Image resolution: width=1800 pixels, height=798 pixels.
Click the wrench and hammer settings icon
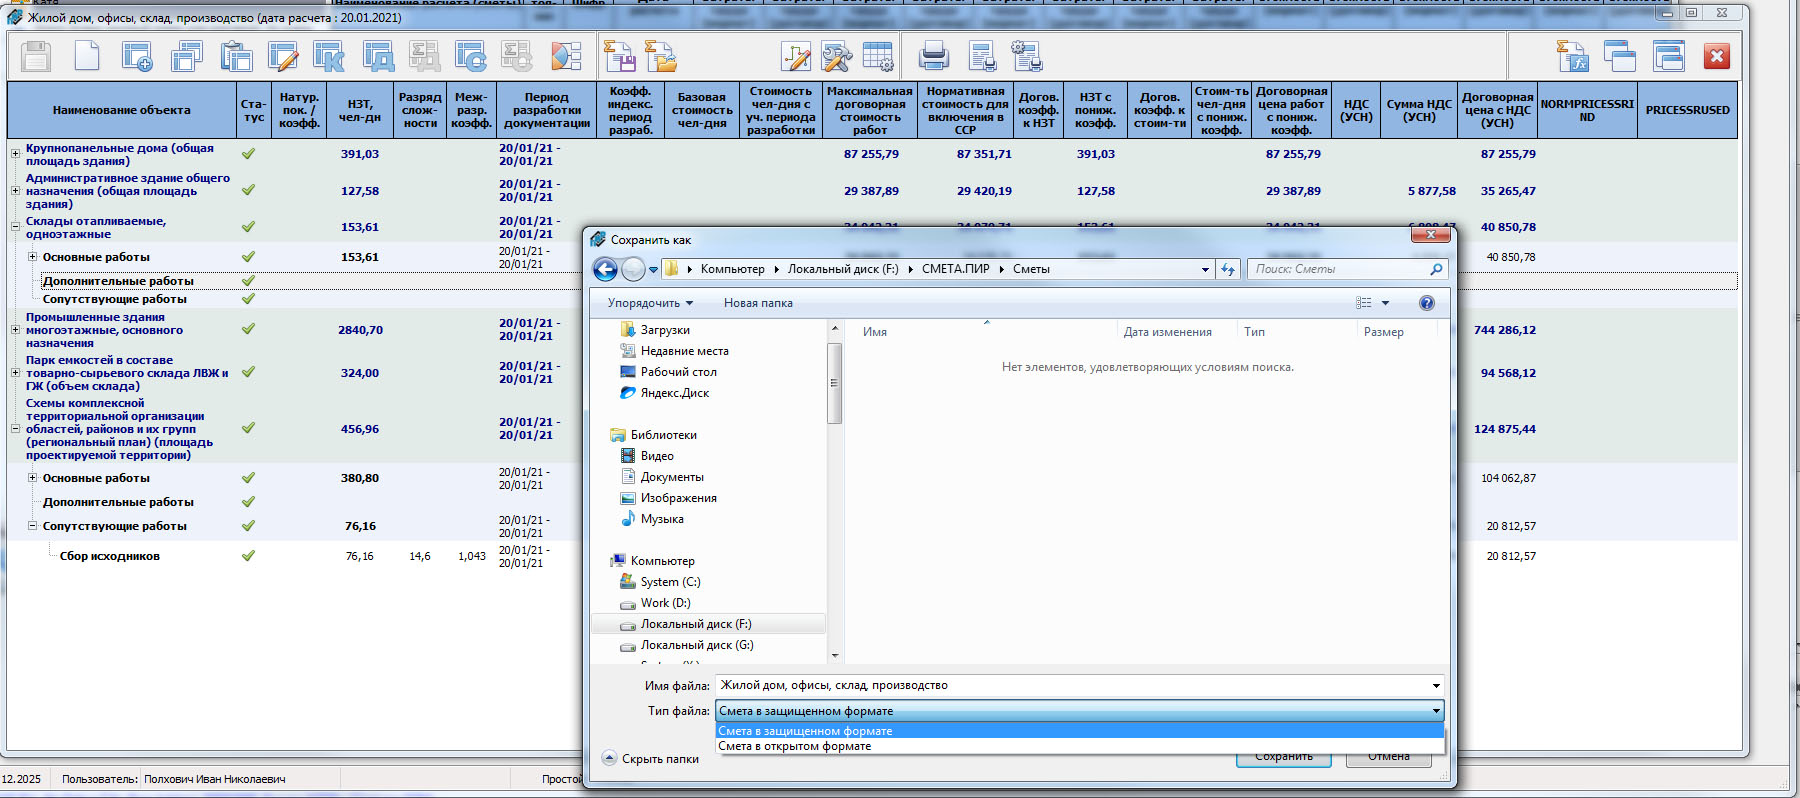coord(836,57)
